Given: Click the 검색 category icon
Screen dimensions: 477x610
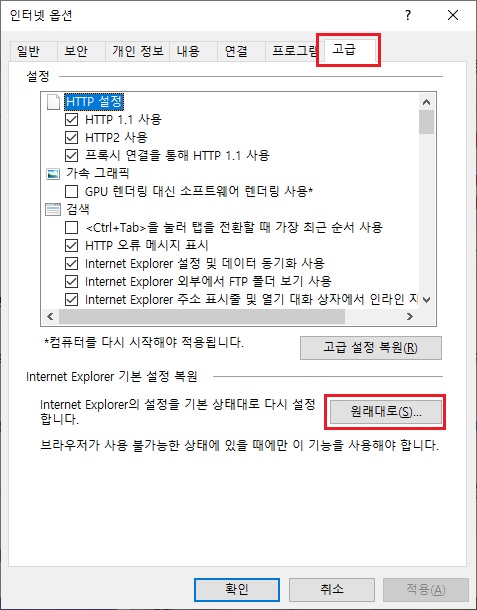Looking at the screenshot, I should (53, 210).
